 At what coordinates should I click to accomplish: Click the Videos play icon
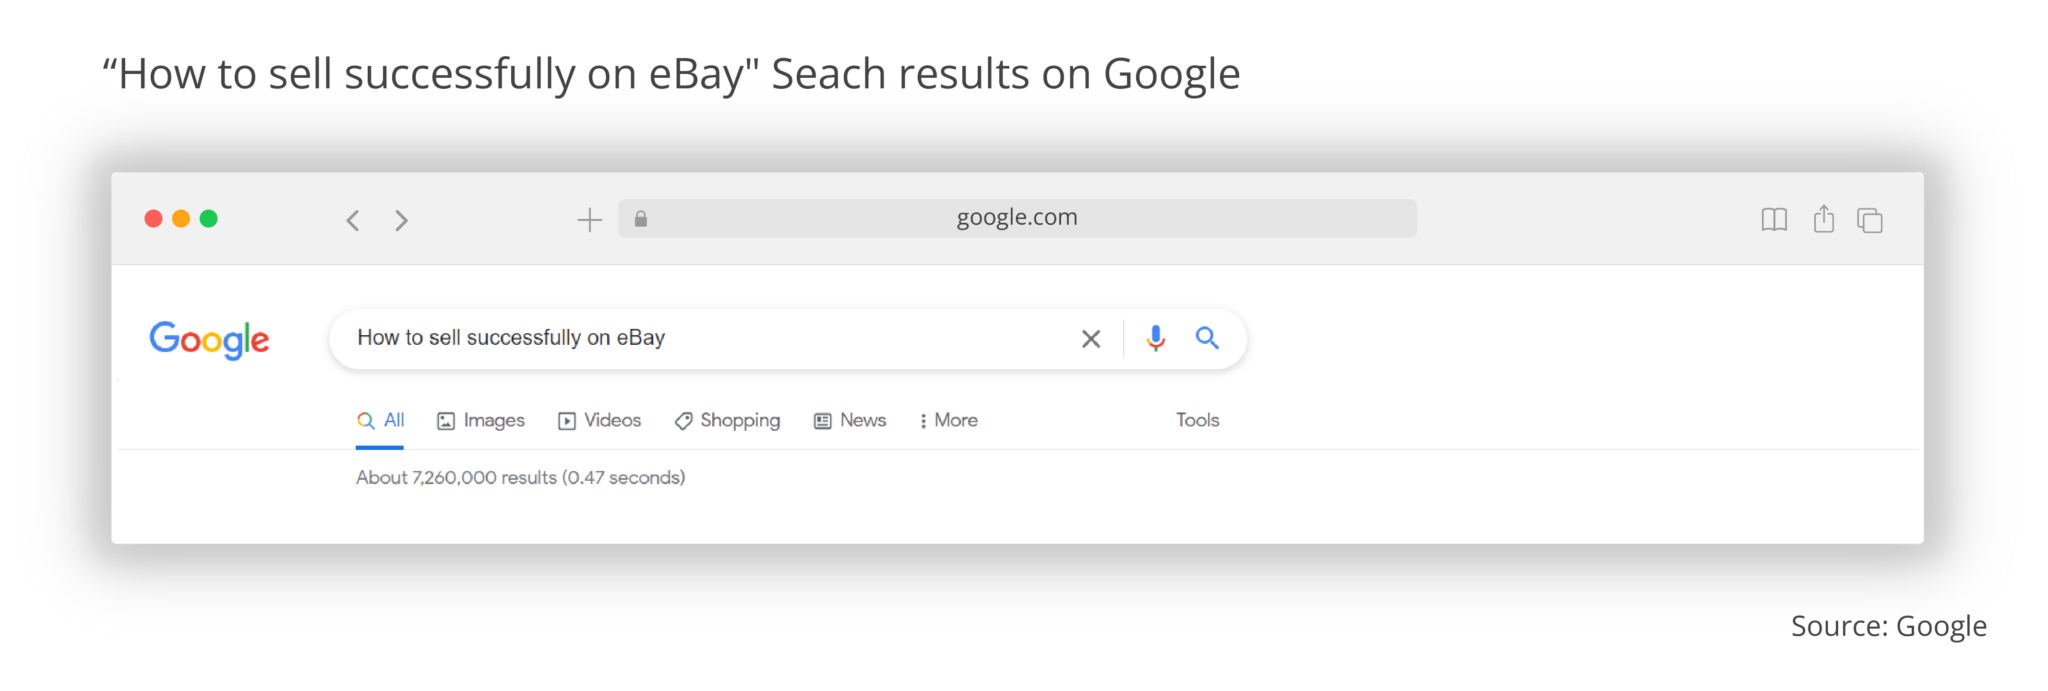[566, 420]
